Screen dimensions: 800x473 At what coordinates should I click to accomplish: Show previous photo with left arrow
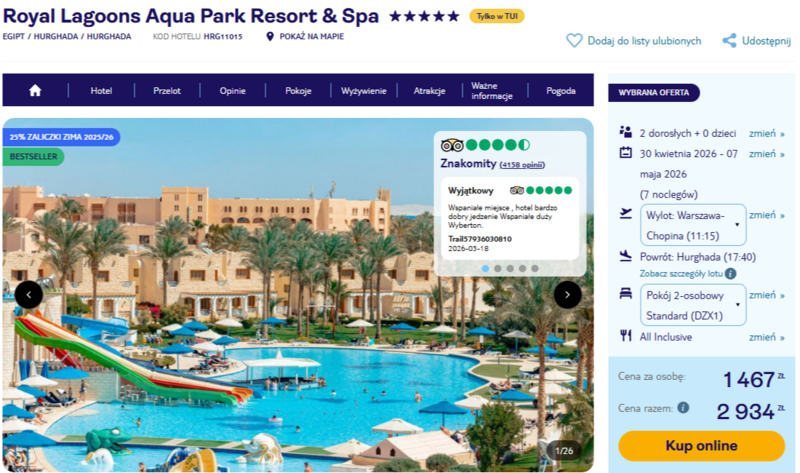pyautogui.click(x=29, y=294)
